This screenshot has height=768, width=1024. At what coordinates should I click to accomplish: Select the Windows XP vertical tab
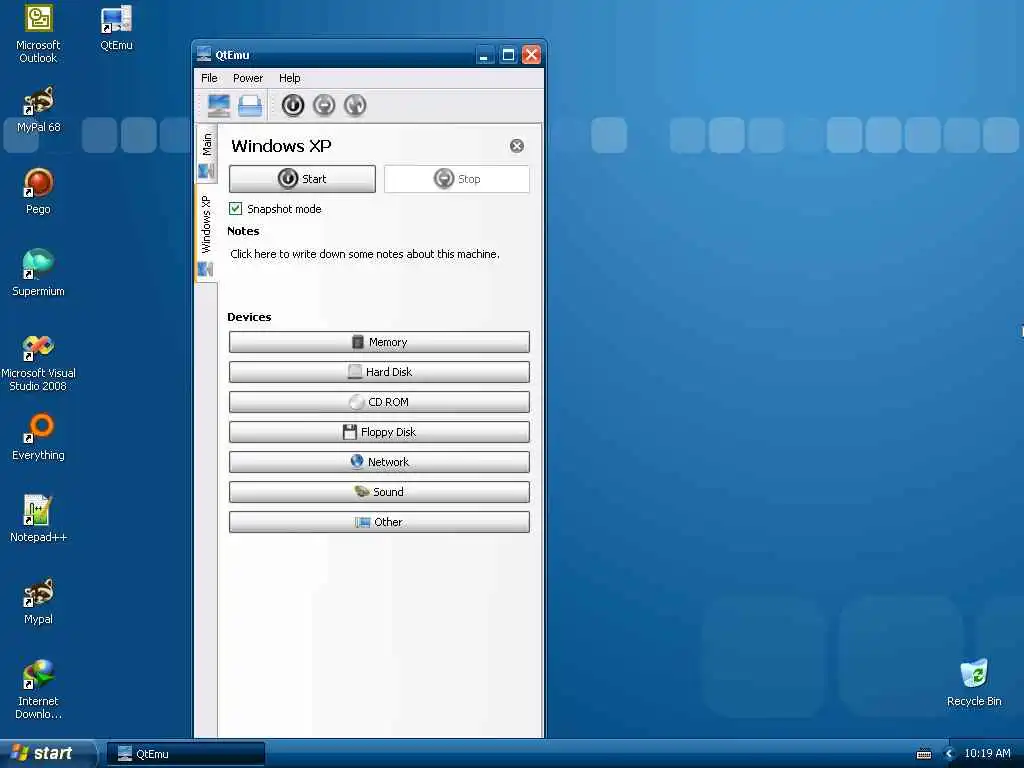(x=206, y=234)
